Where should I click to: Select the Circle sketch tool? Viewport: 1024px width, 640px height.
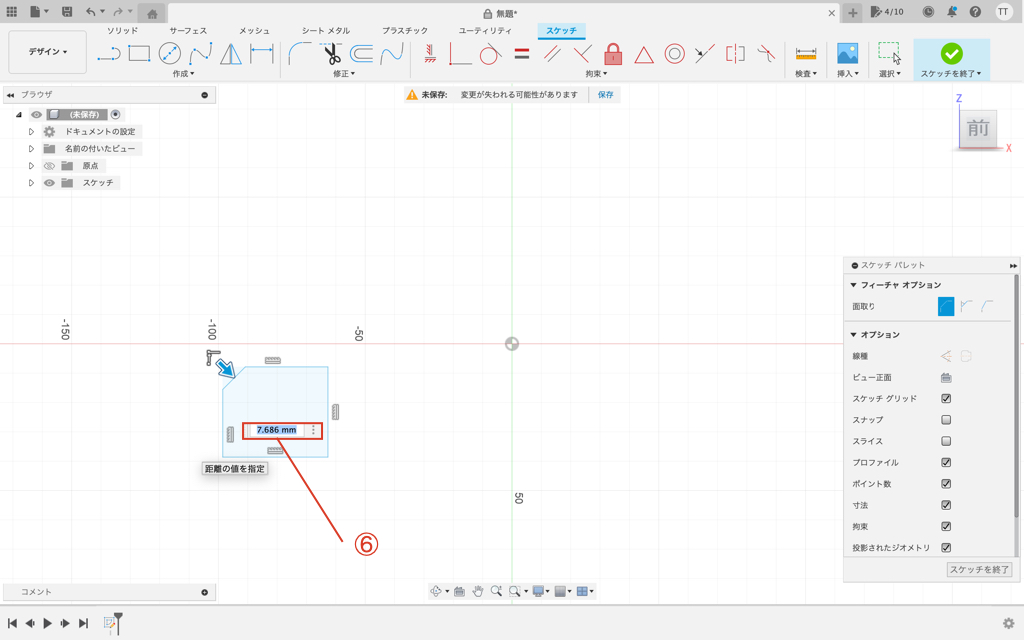point(170,54)
